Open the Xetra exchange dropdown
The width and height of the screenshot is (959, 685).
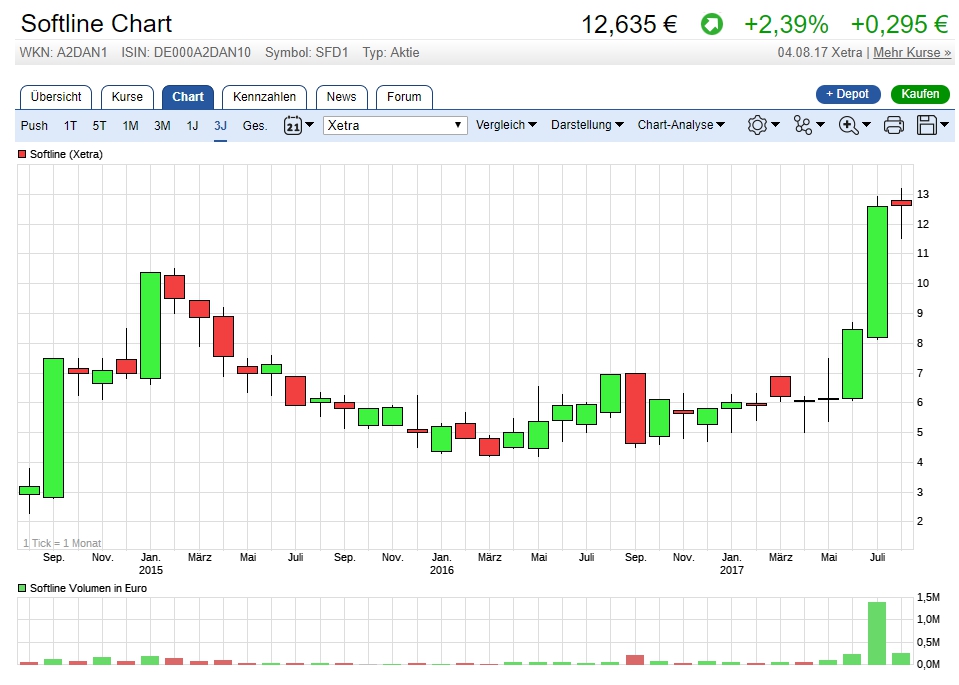(x=396, y=125)
